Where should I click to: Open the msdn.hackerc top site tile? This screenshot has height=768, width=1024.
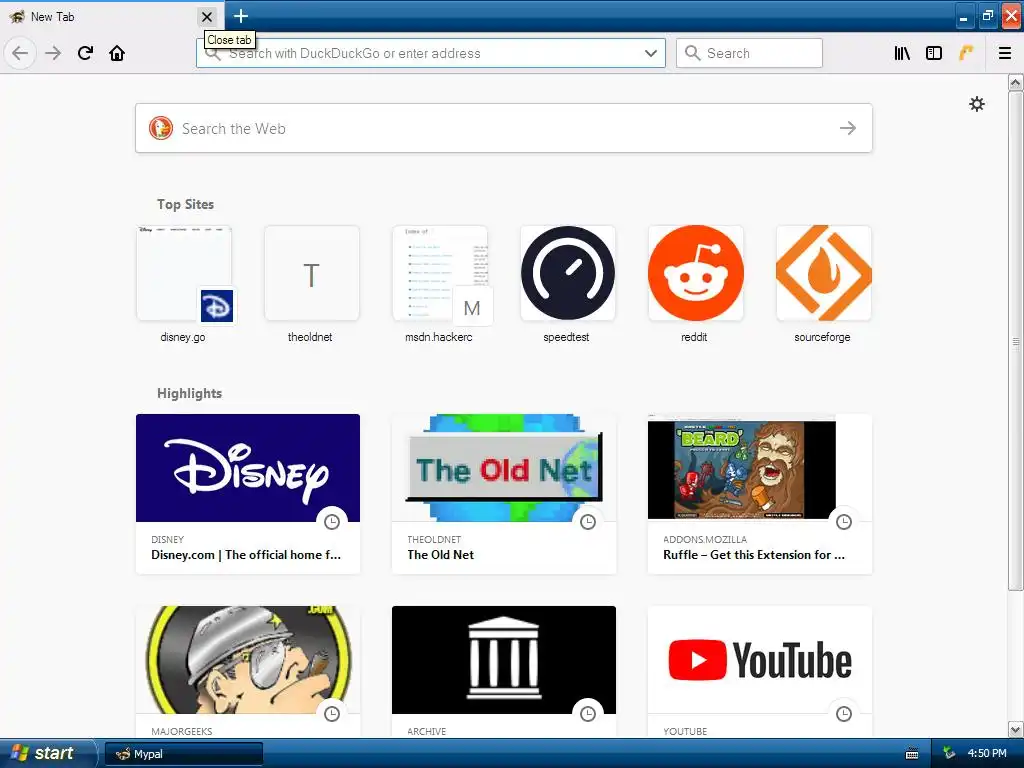tap(440, 273)
